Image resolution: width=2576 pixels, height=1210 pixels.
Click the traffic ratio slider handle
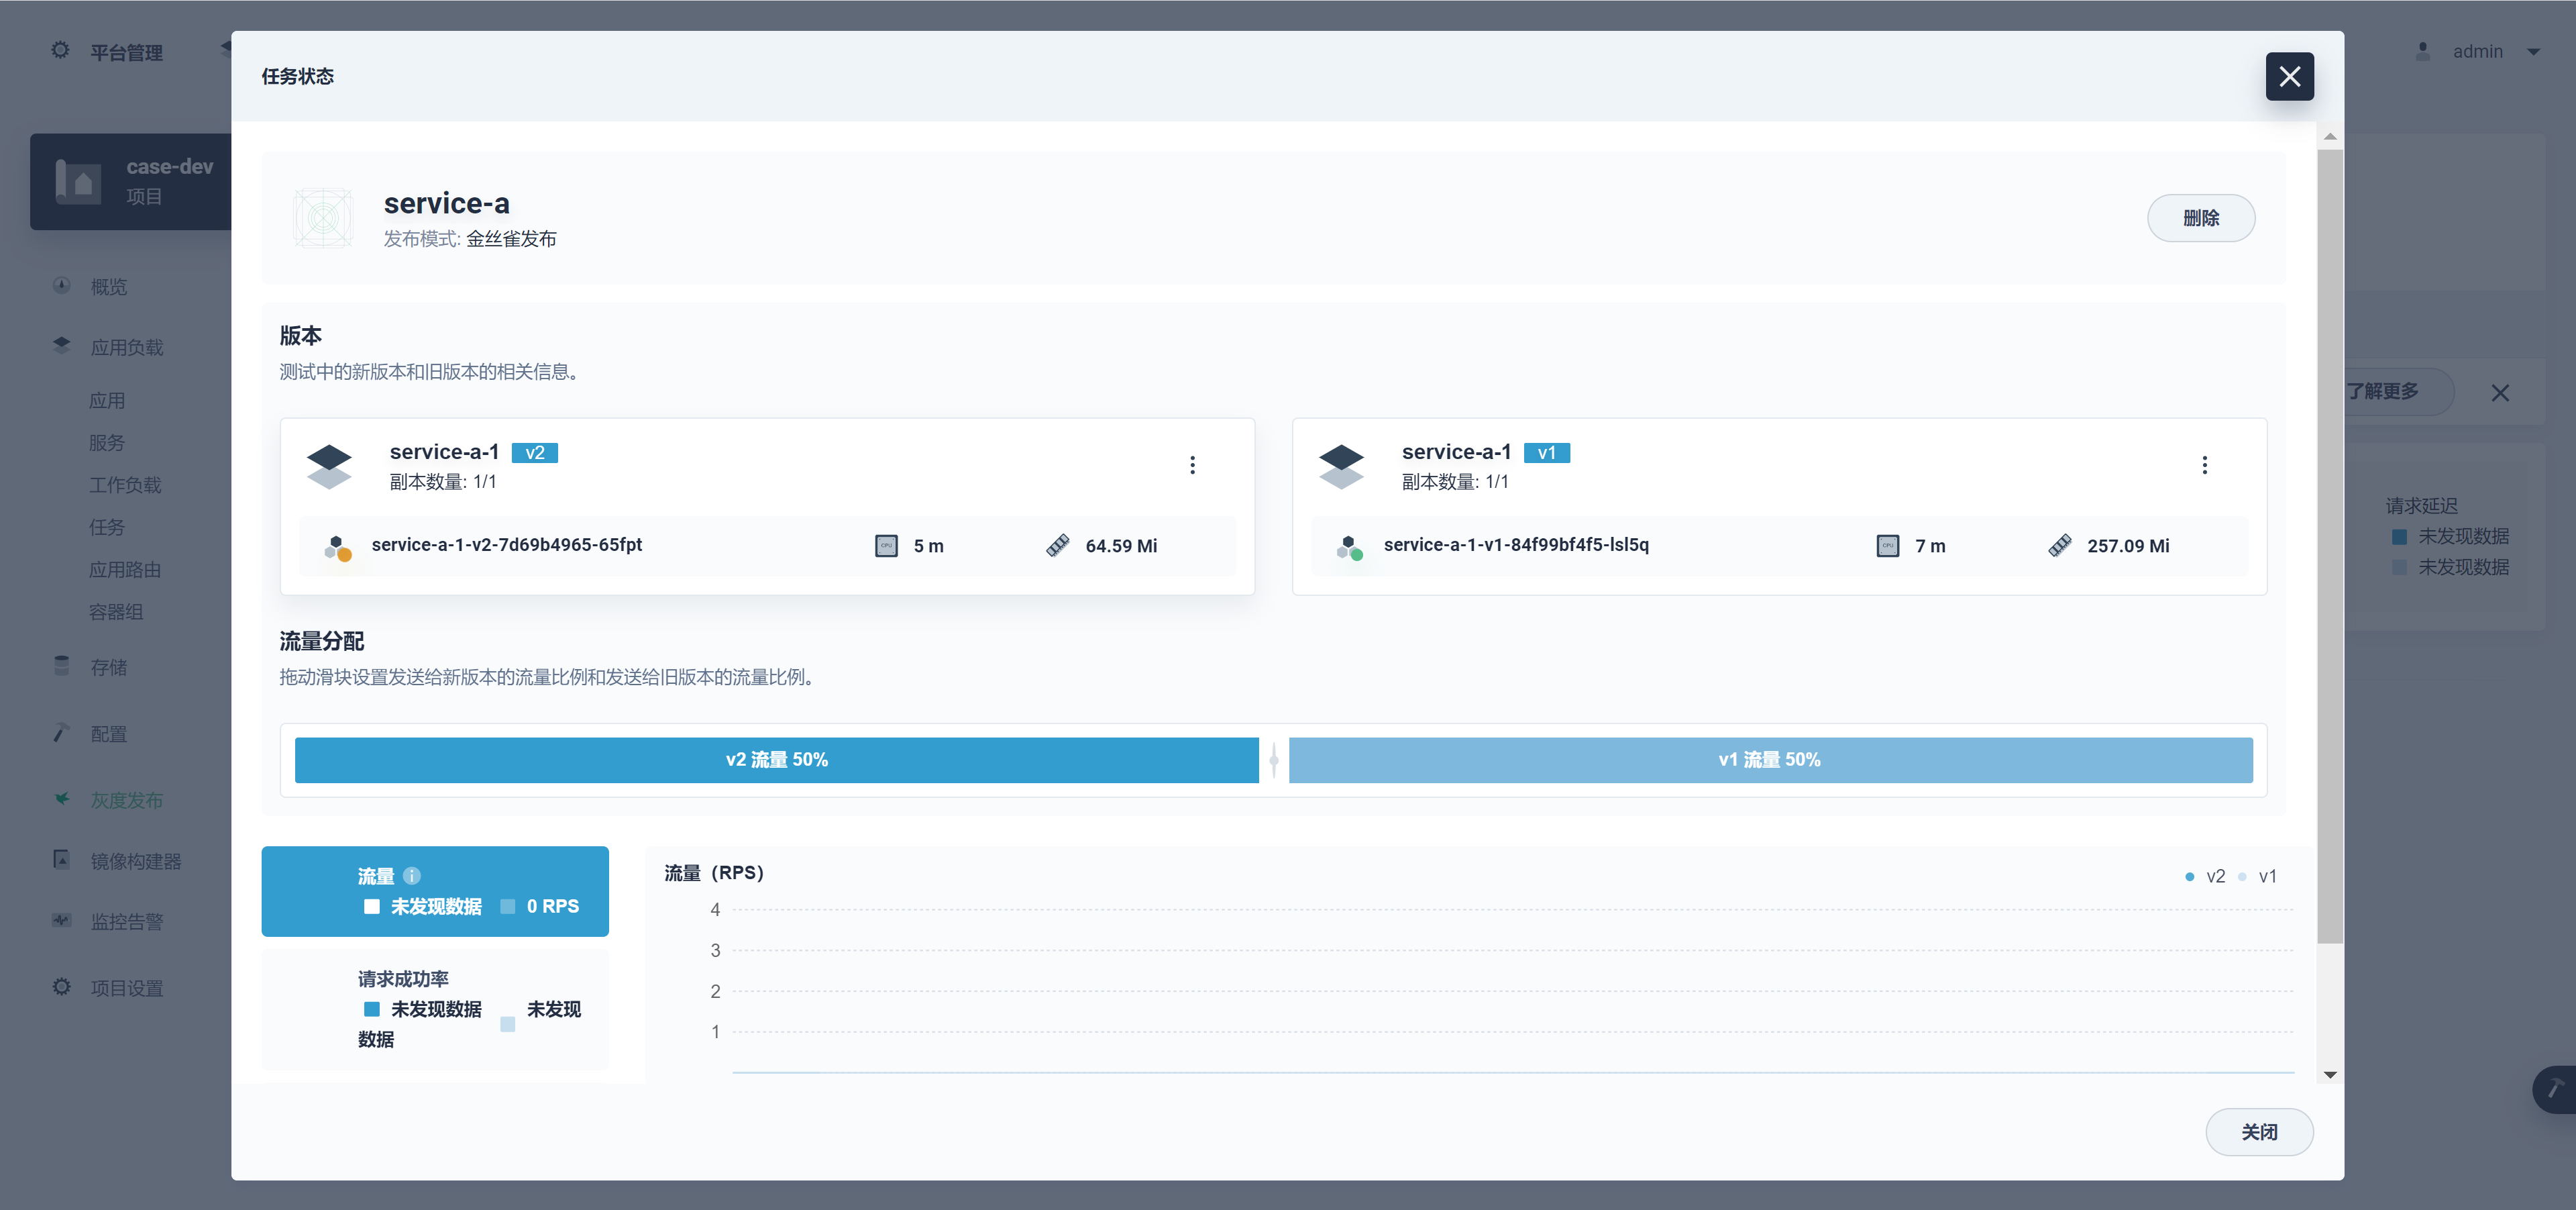[x=1273, y=760]
